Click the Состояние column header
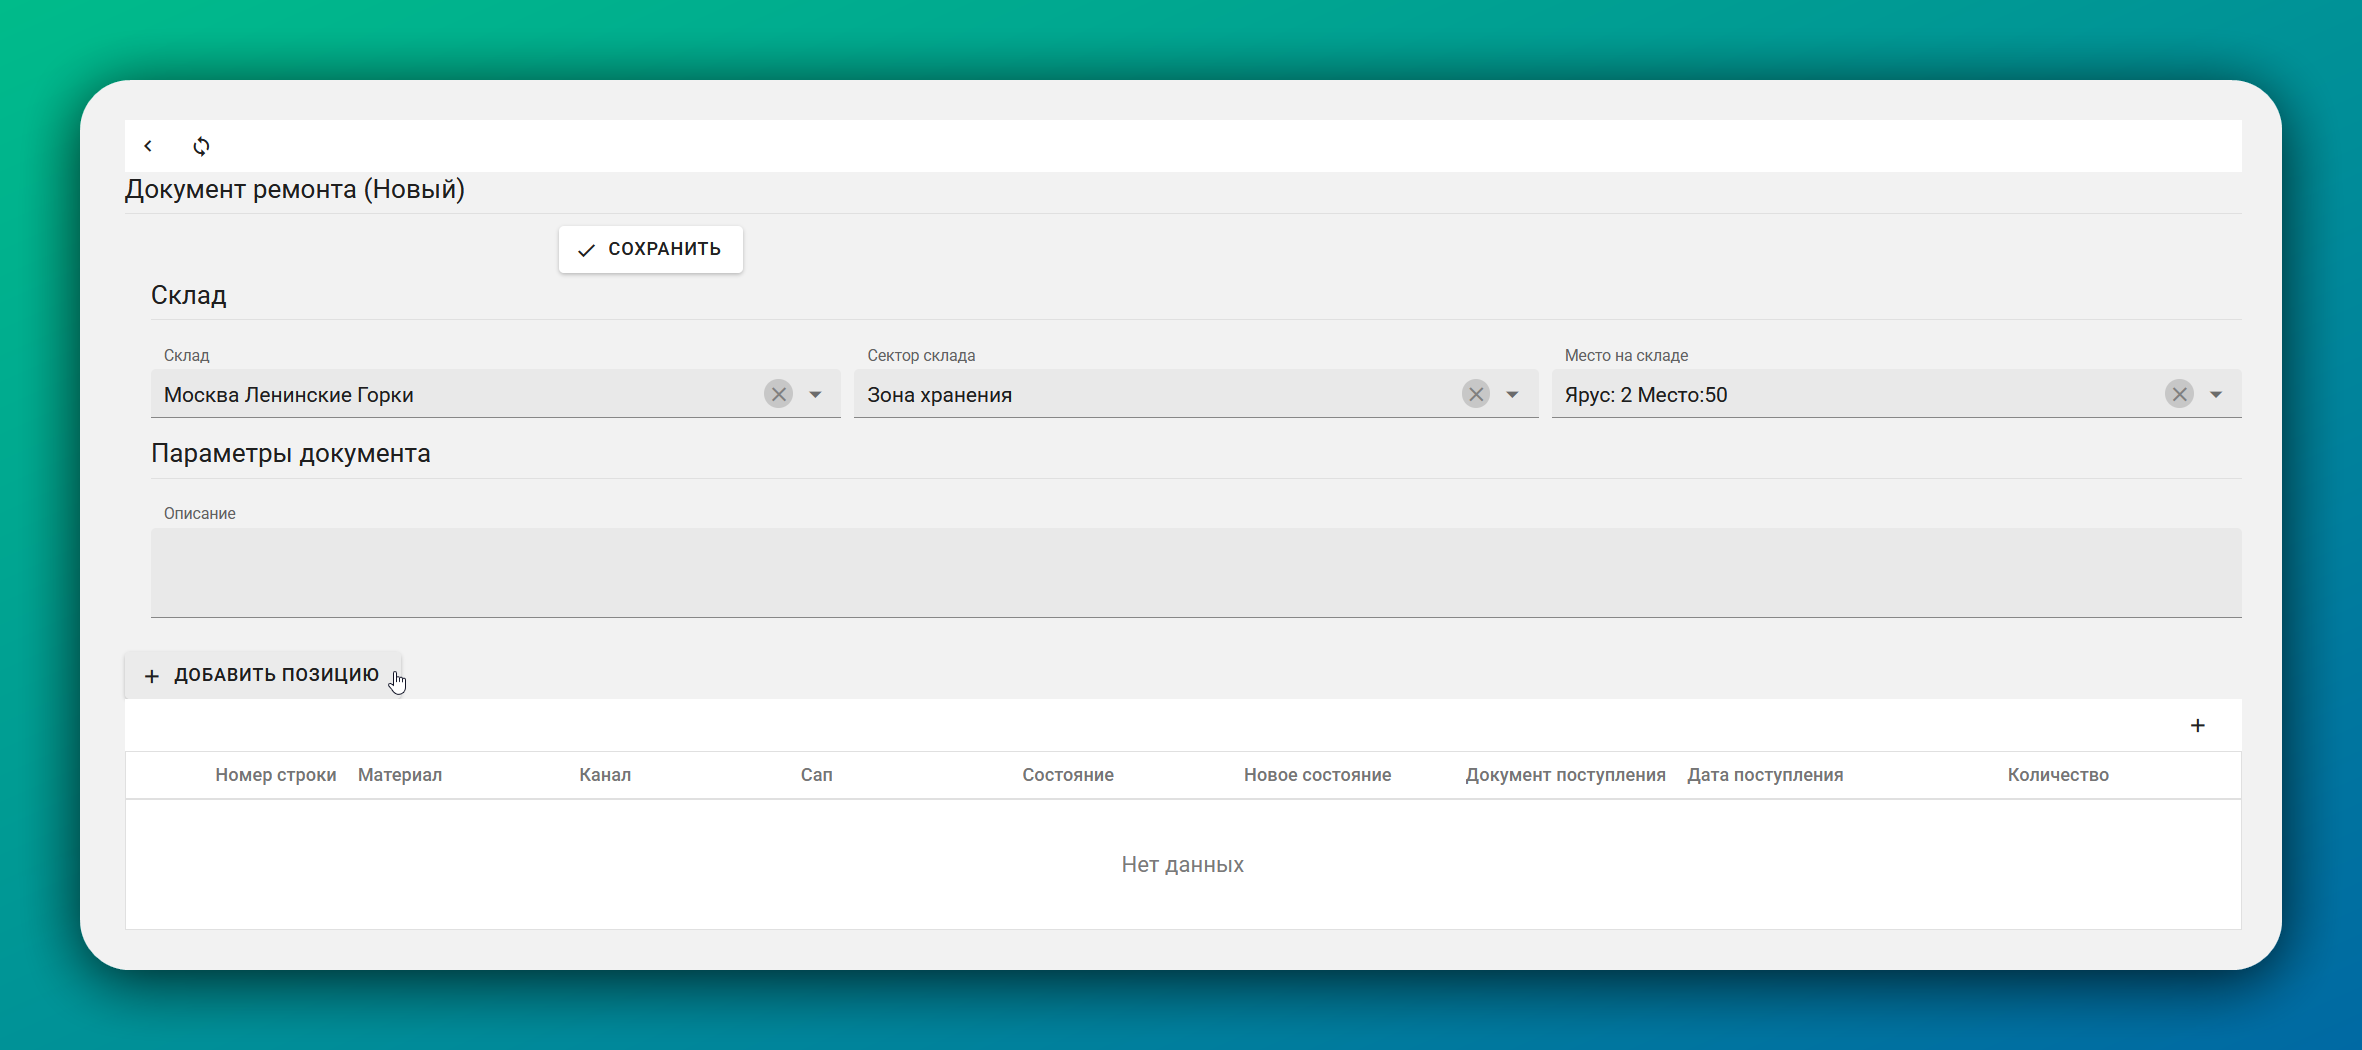2362x1050 pixels. [1068, 775]
